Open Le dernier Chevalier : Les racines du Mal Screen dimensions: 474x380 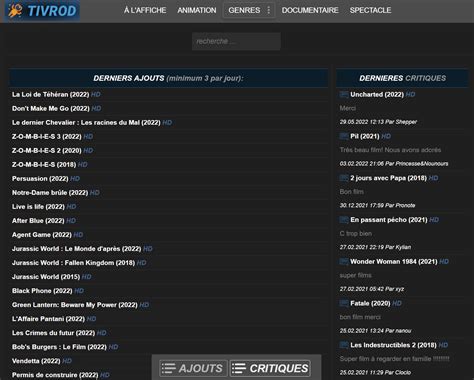tap(86, 122)
